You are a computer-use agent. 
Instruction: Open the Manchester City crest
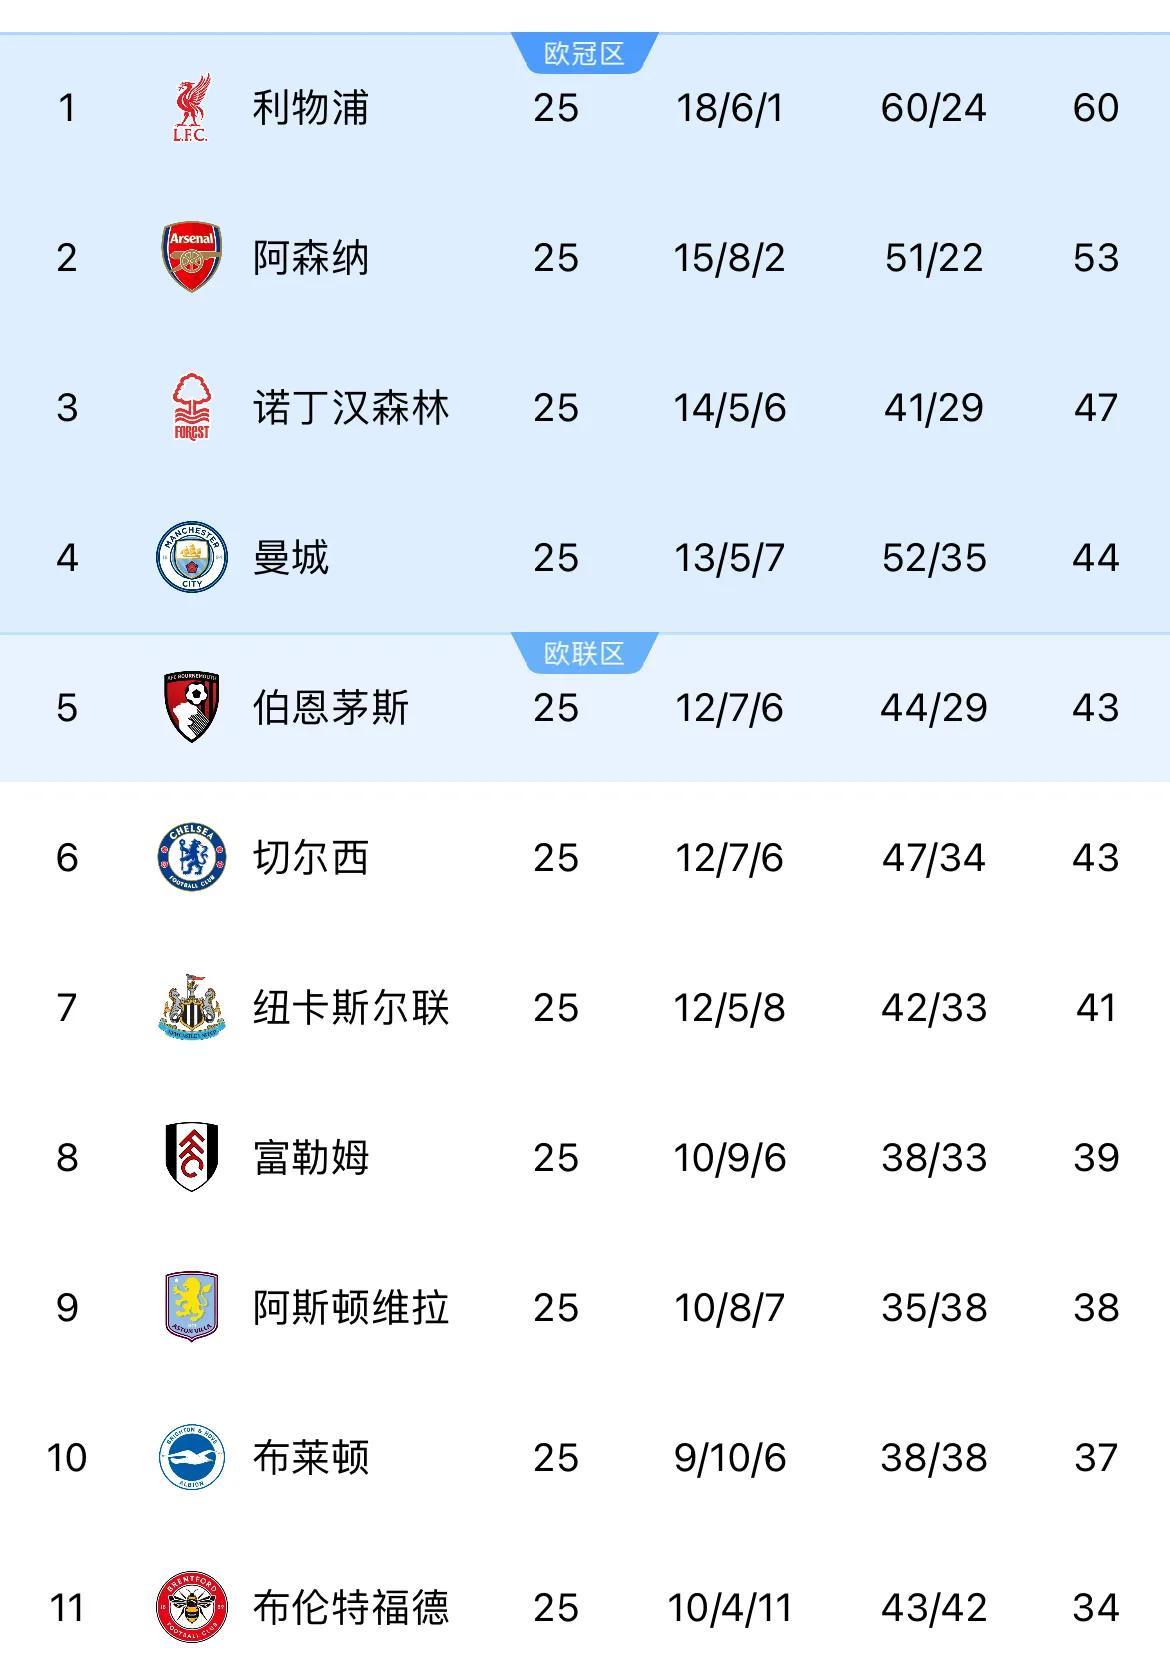coord(191,557)
